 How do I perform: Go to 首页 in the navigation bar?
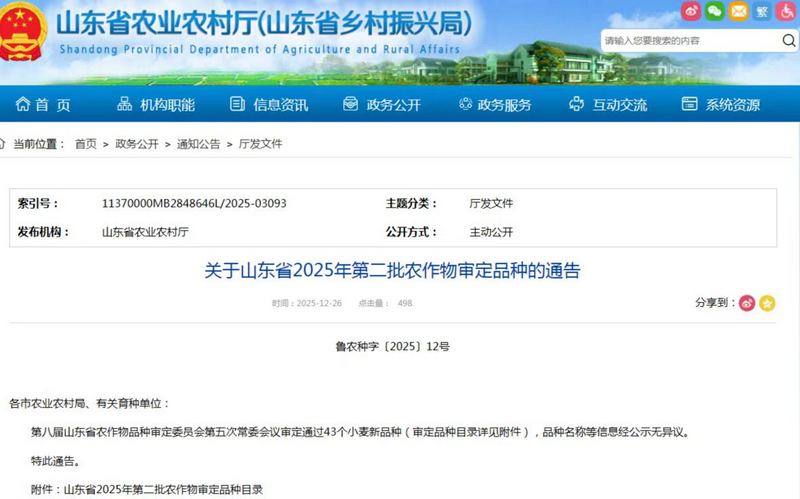(x=44, y=104)
